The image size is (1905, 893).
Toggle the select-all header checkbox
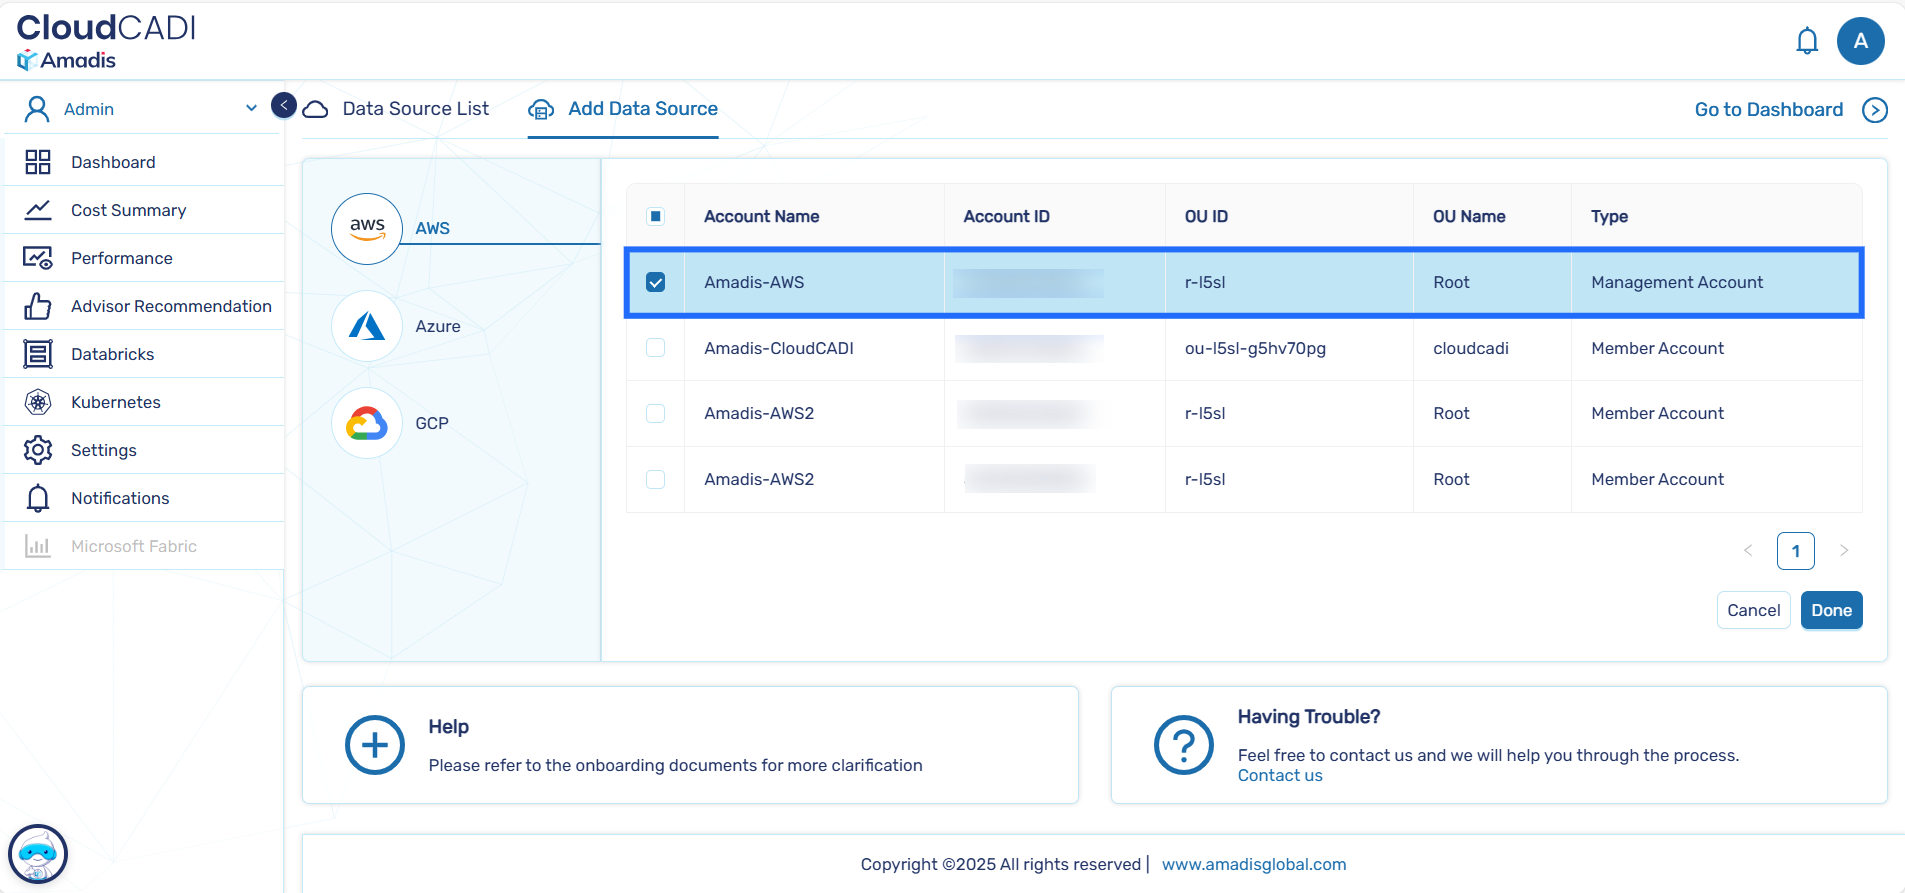pos(655,216)
